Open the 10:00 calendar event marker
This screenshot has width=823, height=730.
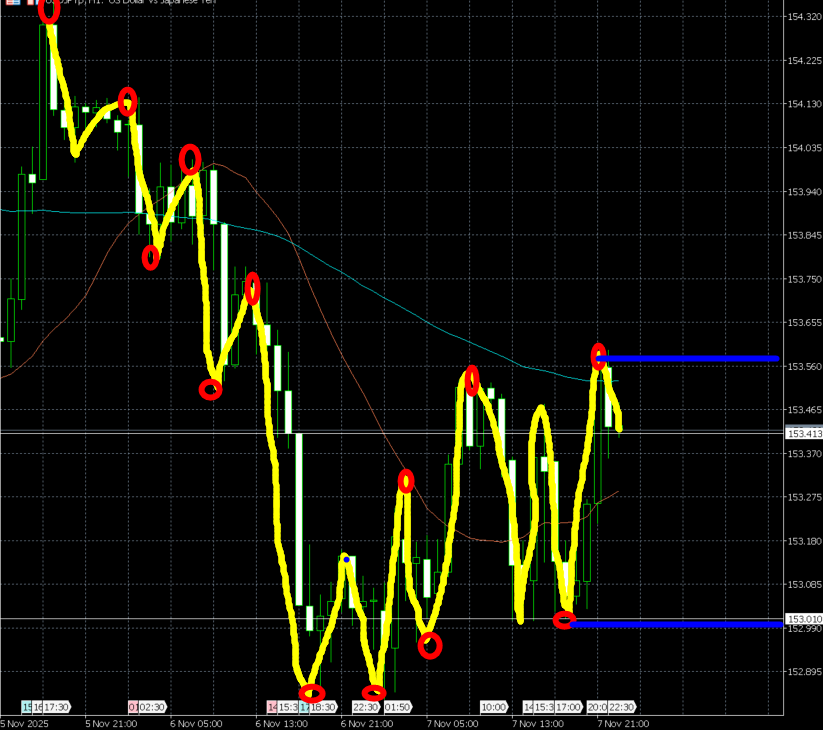coord(493,707)
